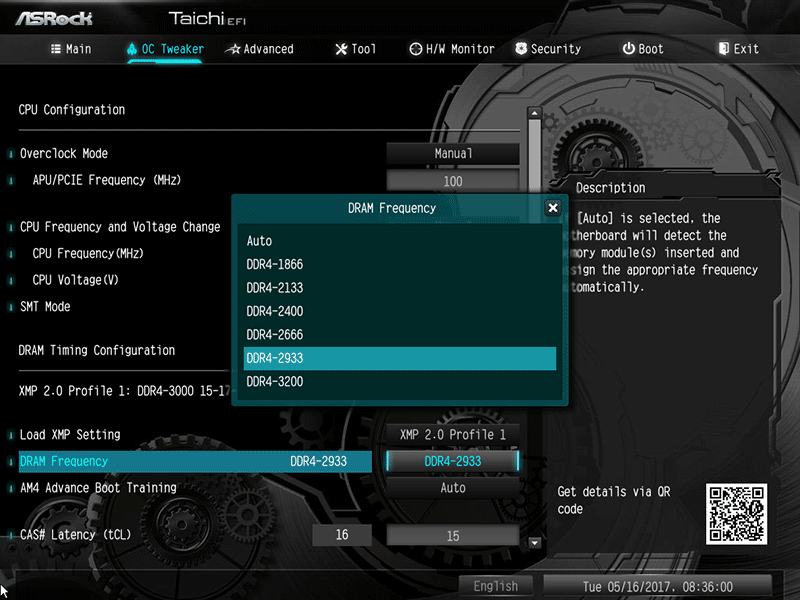Select the DRAM Frequency row label

pos(64,461)
